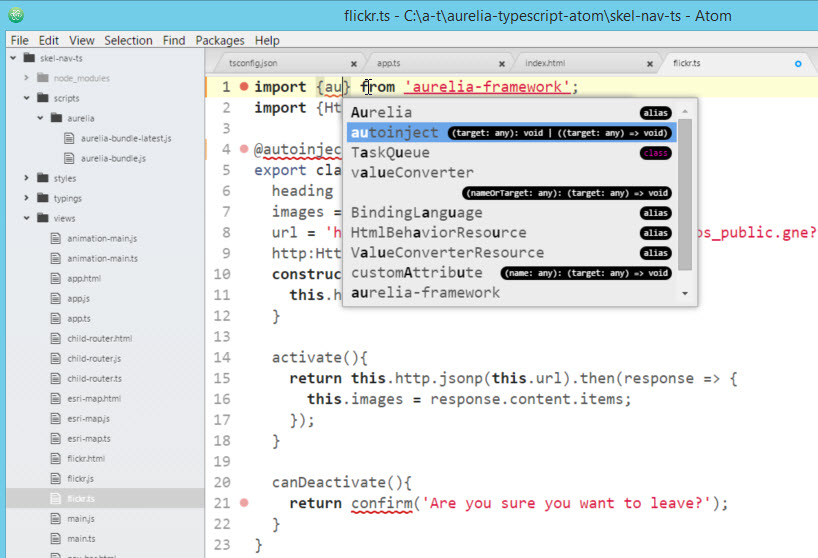Viewport: 818px width, 558px height.
Task: Open main.ts file
Action: click(x=81, y=538)
